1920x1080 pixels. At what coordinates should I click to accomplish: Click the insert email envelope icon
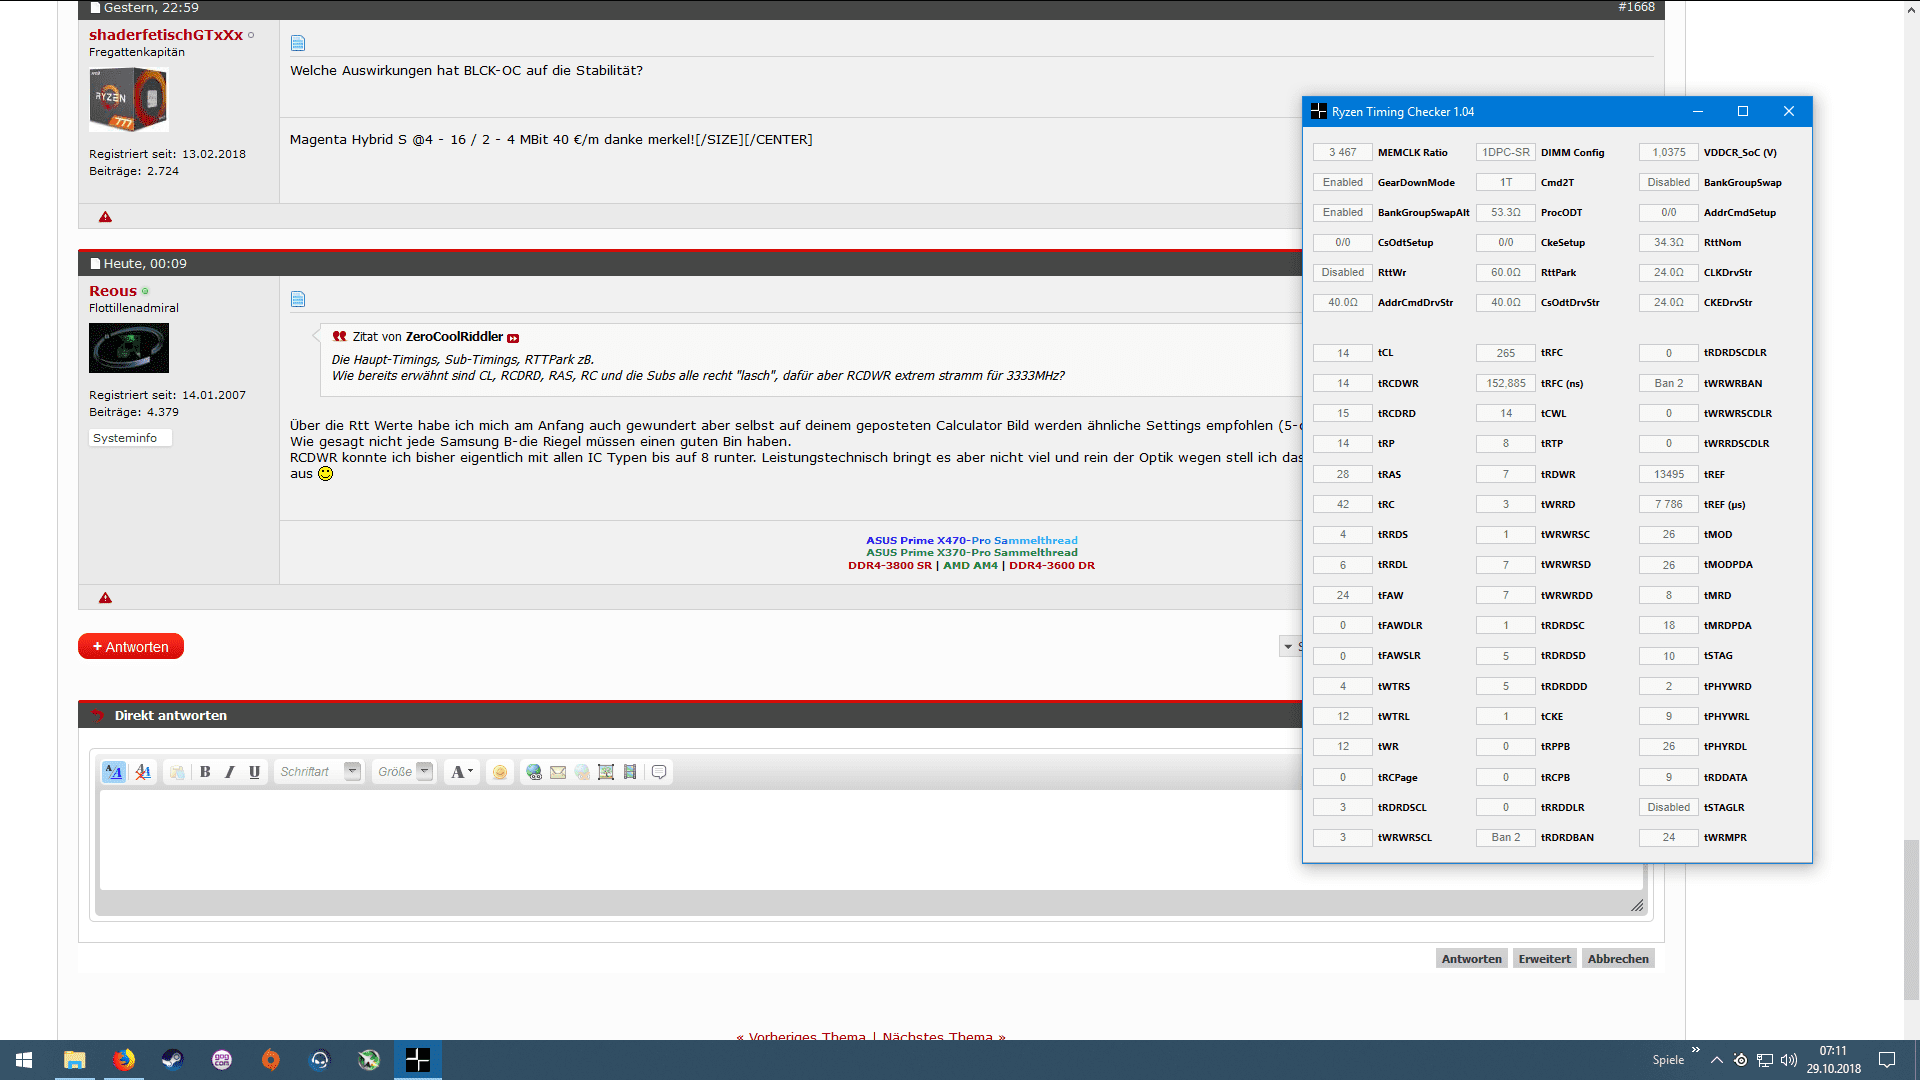point(558,772)
